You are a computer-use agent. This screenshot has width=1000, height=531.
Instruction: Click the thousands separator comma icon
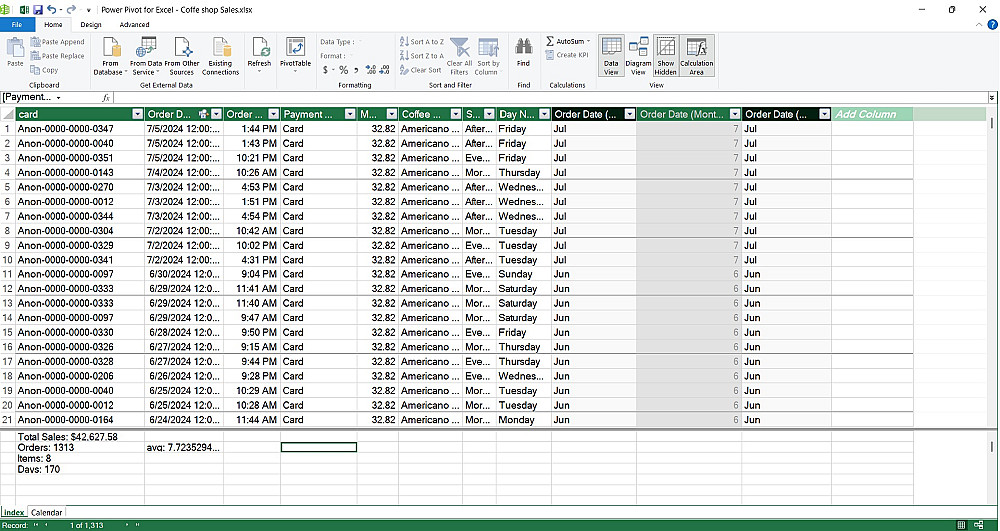coord(357,70)
